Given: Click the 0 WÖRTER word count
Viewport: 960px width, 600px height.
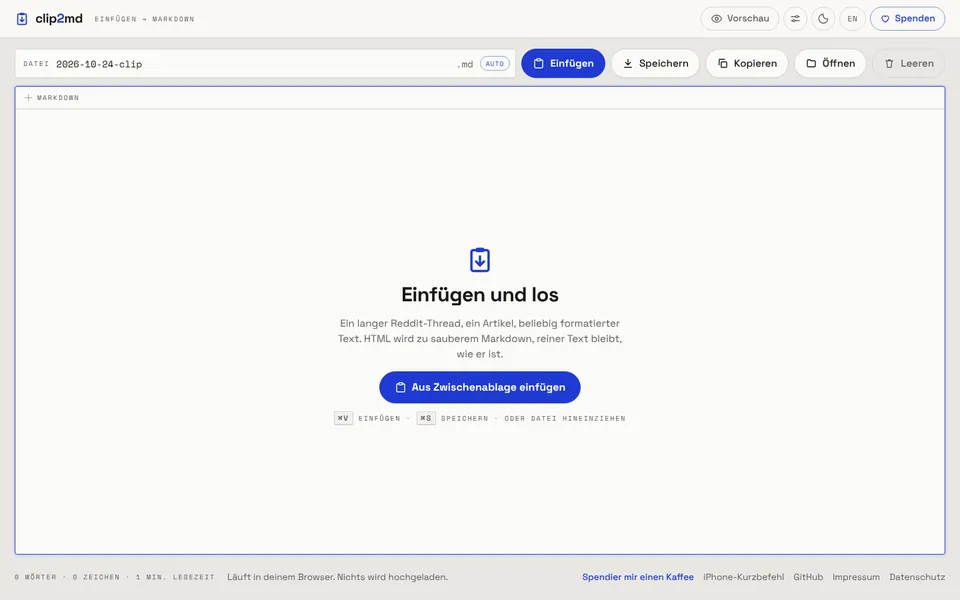Looking at the screenshot, I should (36, 577).
